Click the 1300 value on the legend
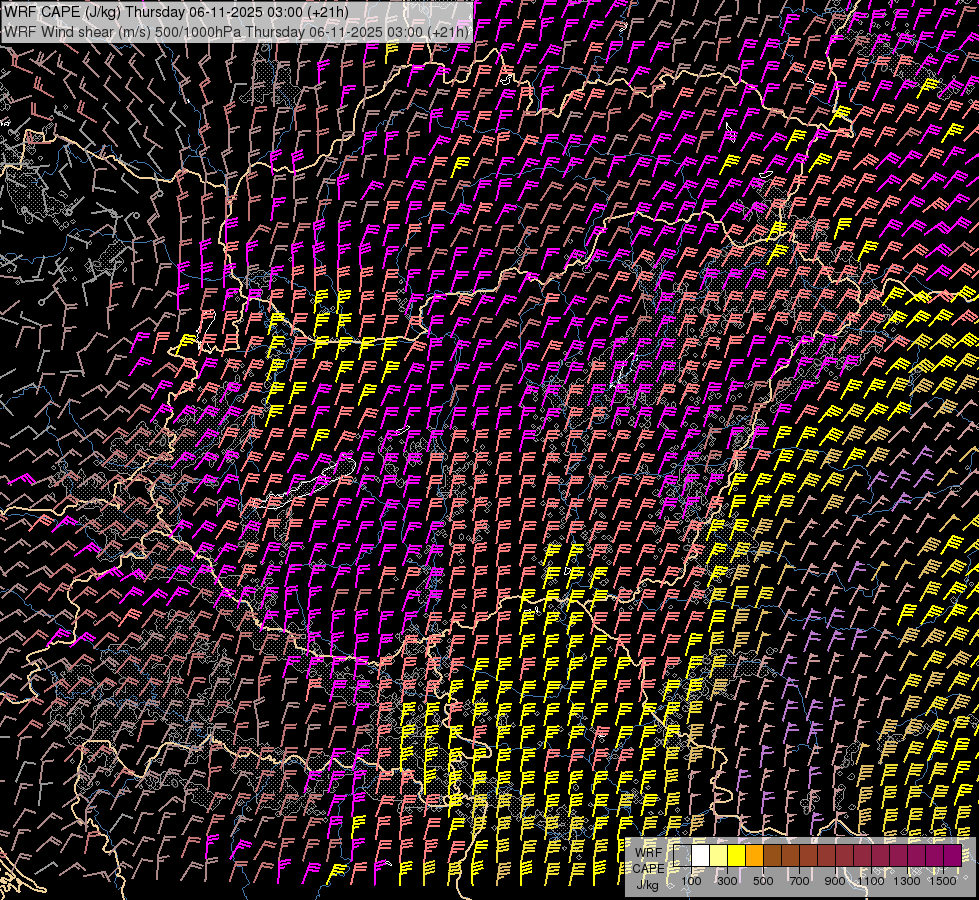 [907, 880]
